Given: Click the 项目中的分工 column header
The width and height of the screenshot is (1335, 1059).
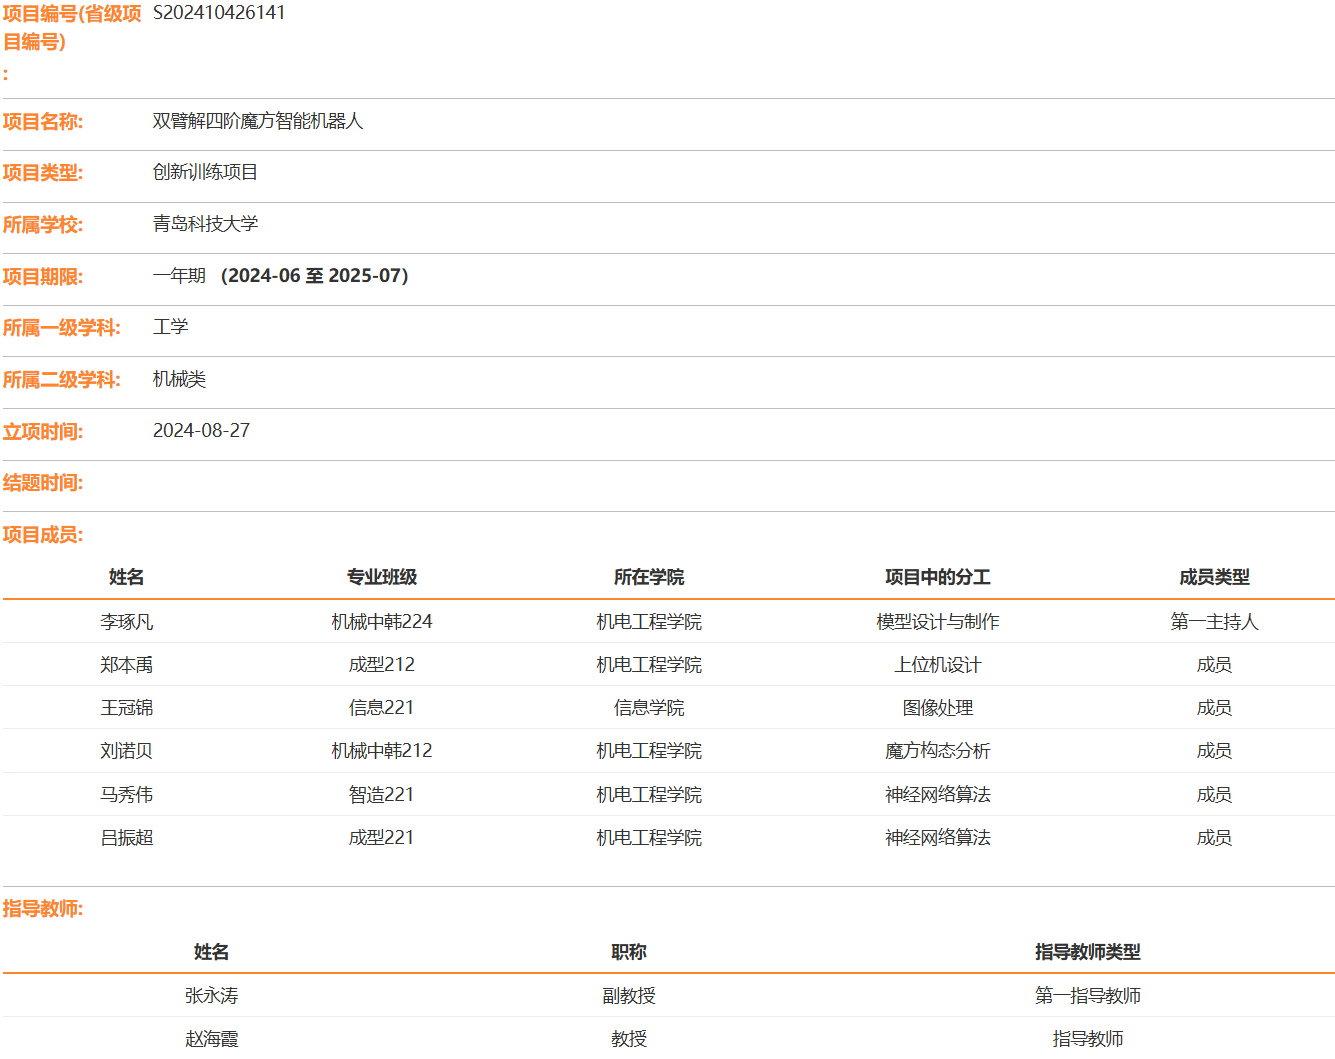Looking at the screenshot, I should [937, 577].
